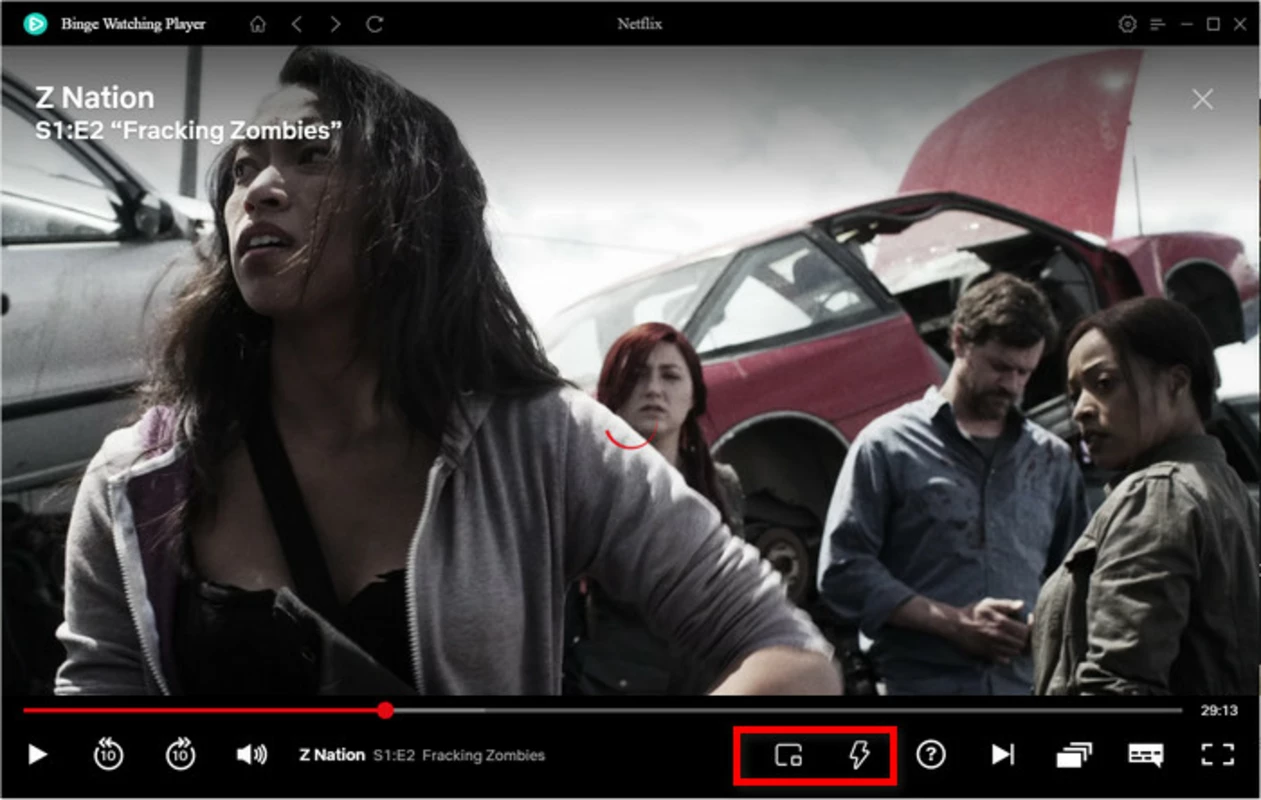The width and height of the screenshot is (1261, 800).
Task: Click the lightning bolt speed icon
Action: 859,755
